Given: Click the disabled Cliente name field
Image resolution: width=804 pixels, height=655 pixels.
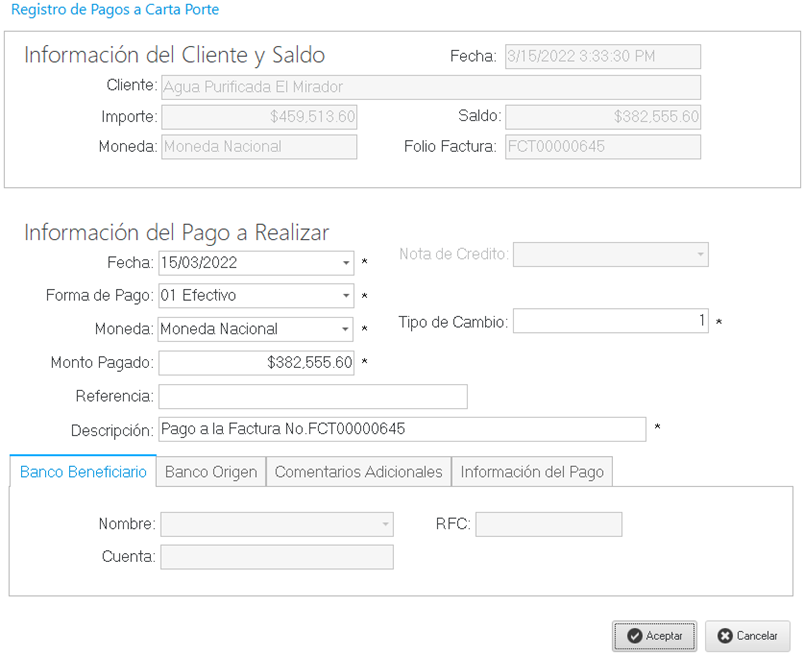Looking at the screenshot, I should 431,87.
